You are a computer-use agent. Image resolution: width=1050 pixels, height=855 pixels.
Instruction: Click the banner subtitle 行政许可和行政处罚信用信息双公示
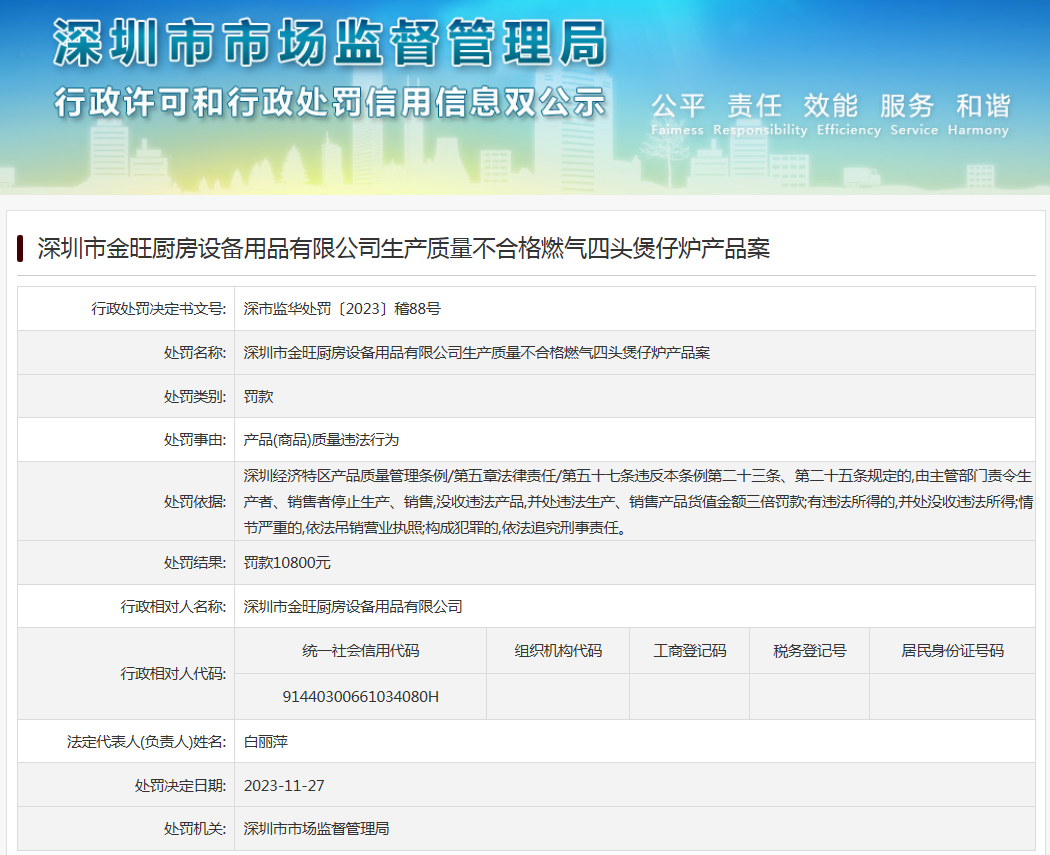[x=329, y=102]
